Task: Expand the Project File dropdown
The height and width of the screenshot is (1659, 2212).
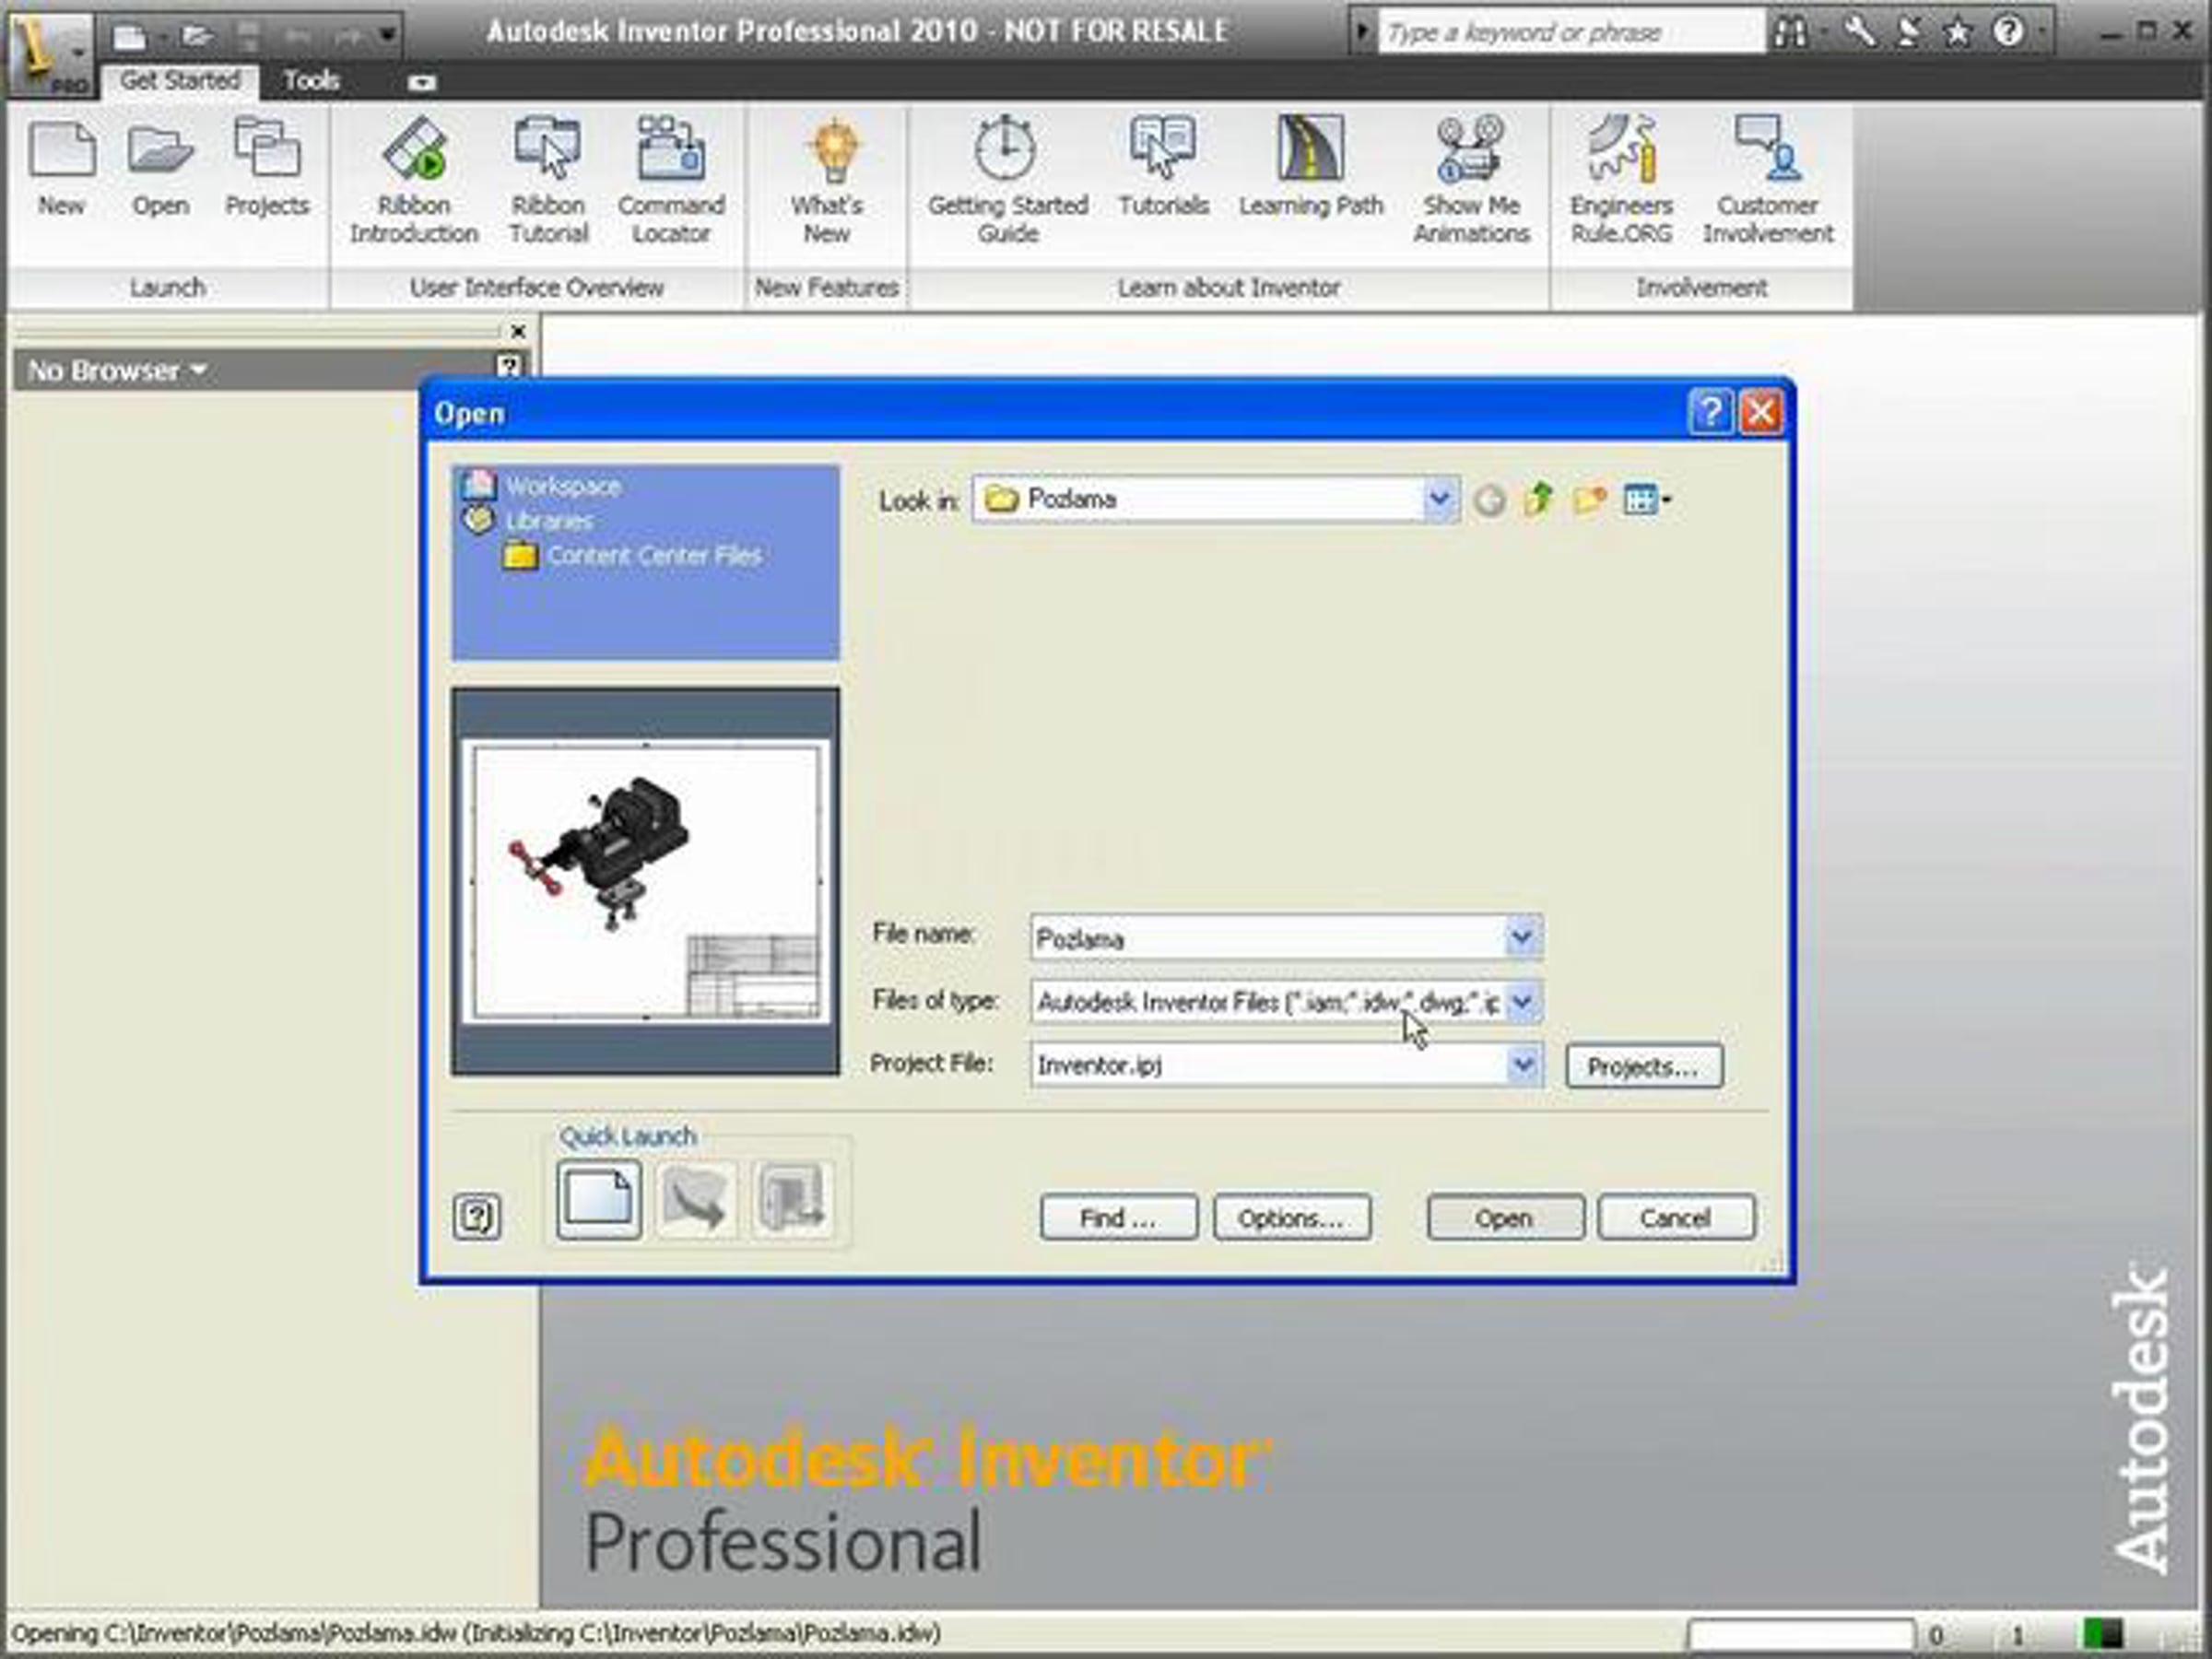Action: [1522, 1065]
